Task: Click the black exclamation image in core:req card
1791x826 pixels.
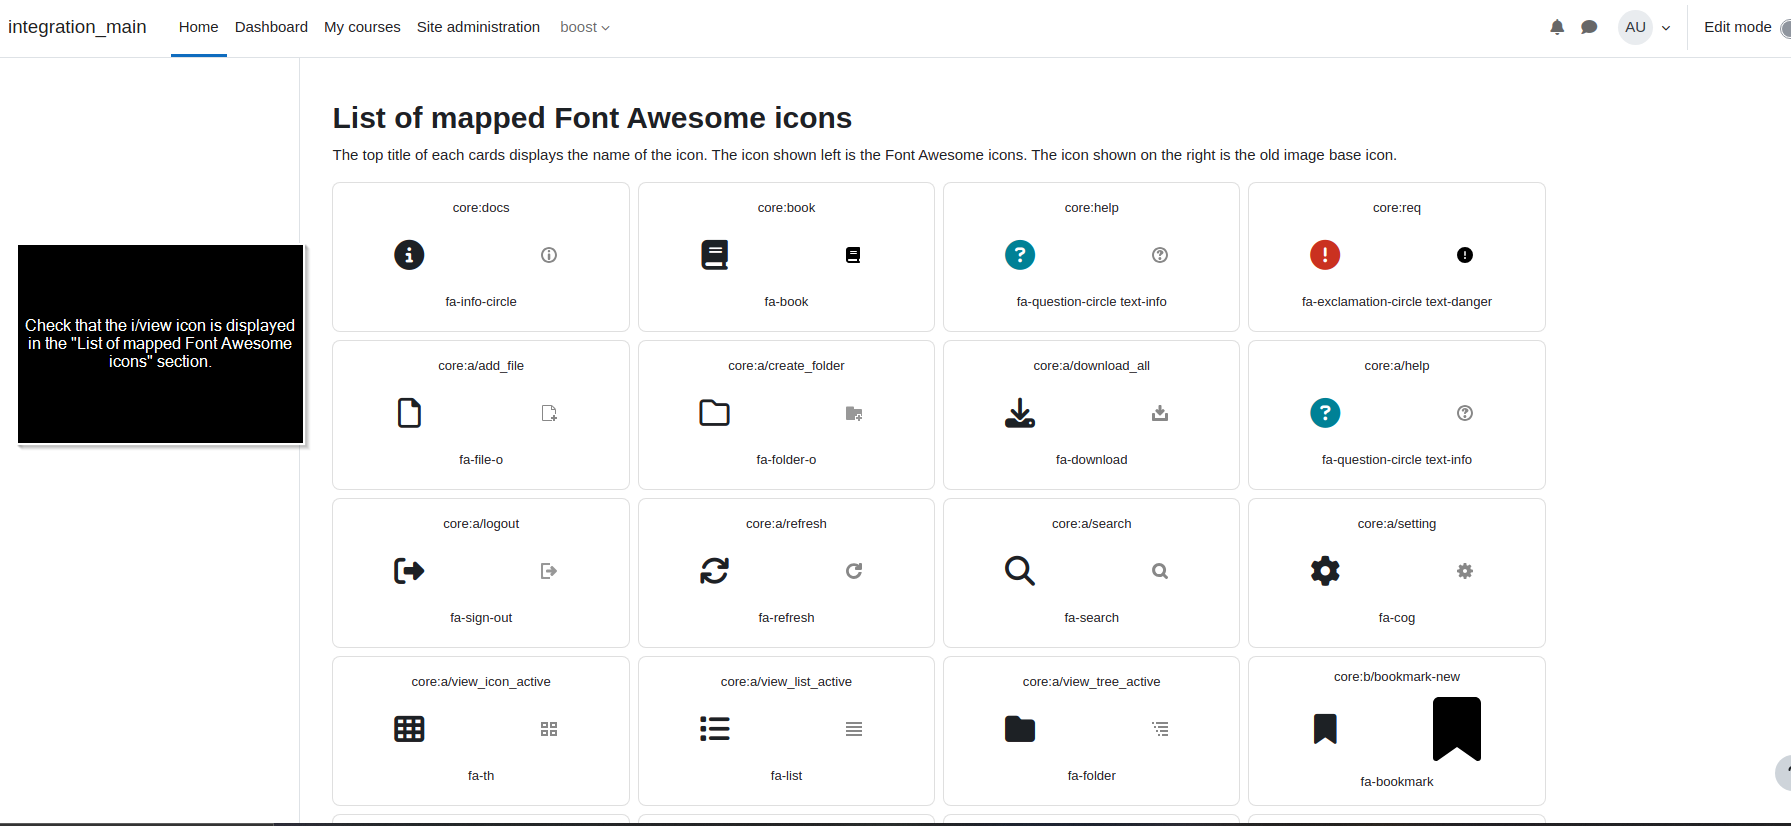Action: [x=1465, y=255]
